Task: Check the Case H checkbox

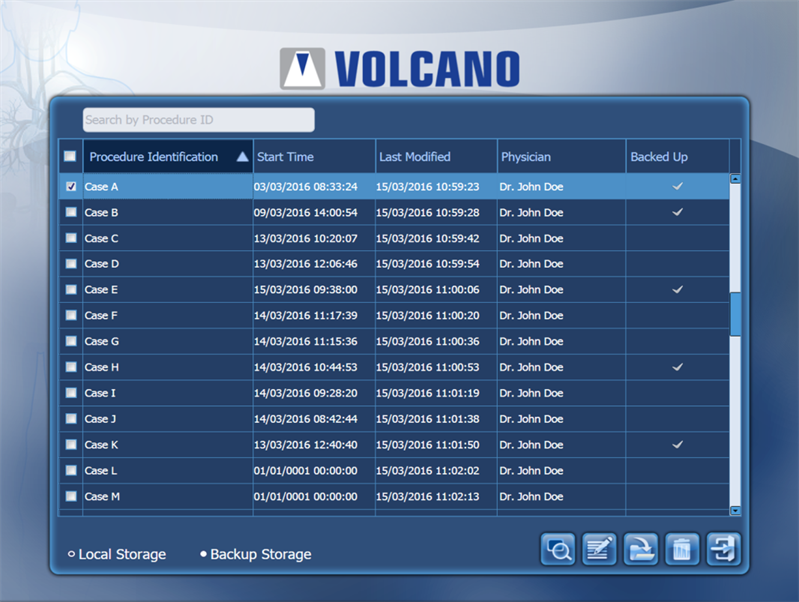Action: pyautogui.click(x=71, y=367)
